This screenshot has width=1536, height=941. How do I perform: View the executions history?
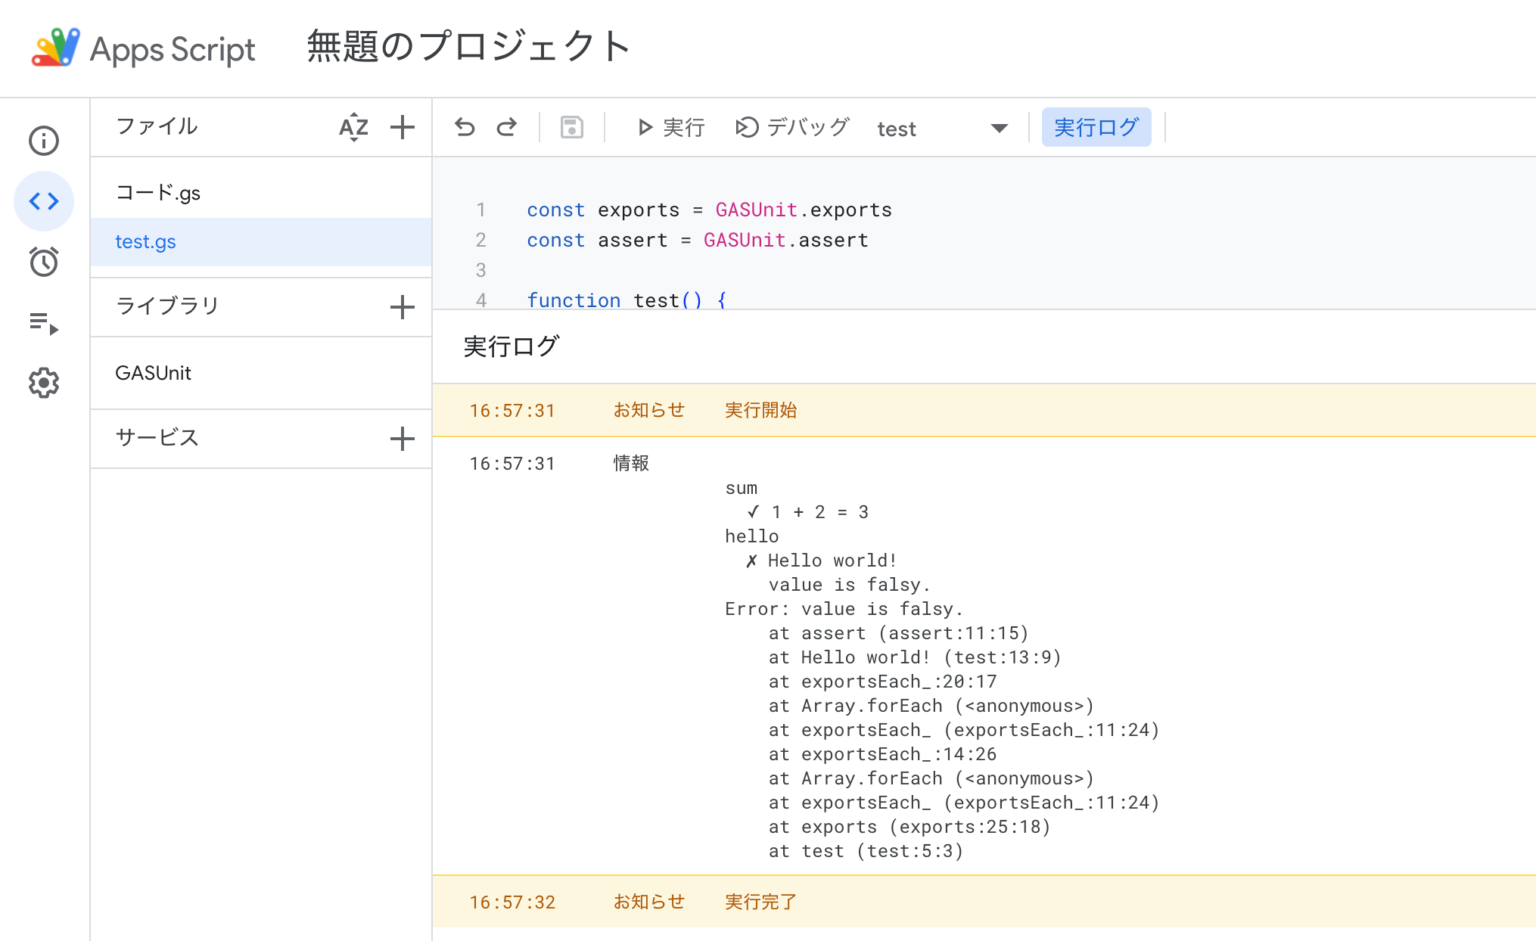click(x=43, y=322)
